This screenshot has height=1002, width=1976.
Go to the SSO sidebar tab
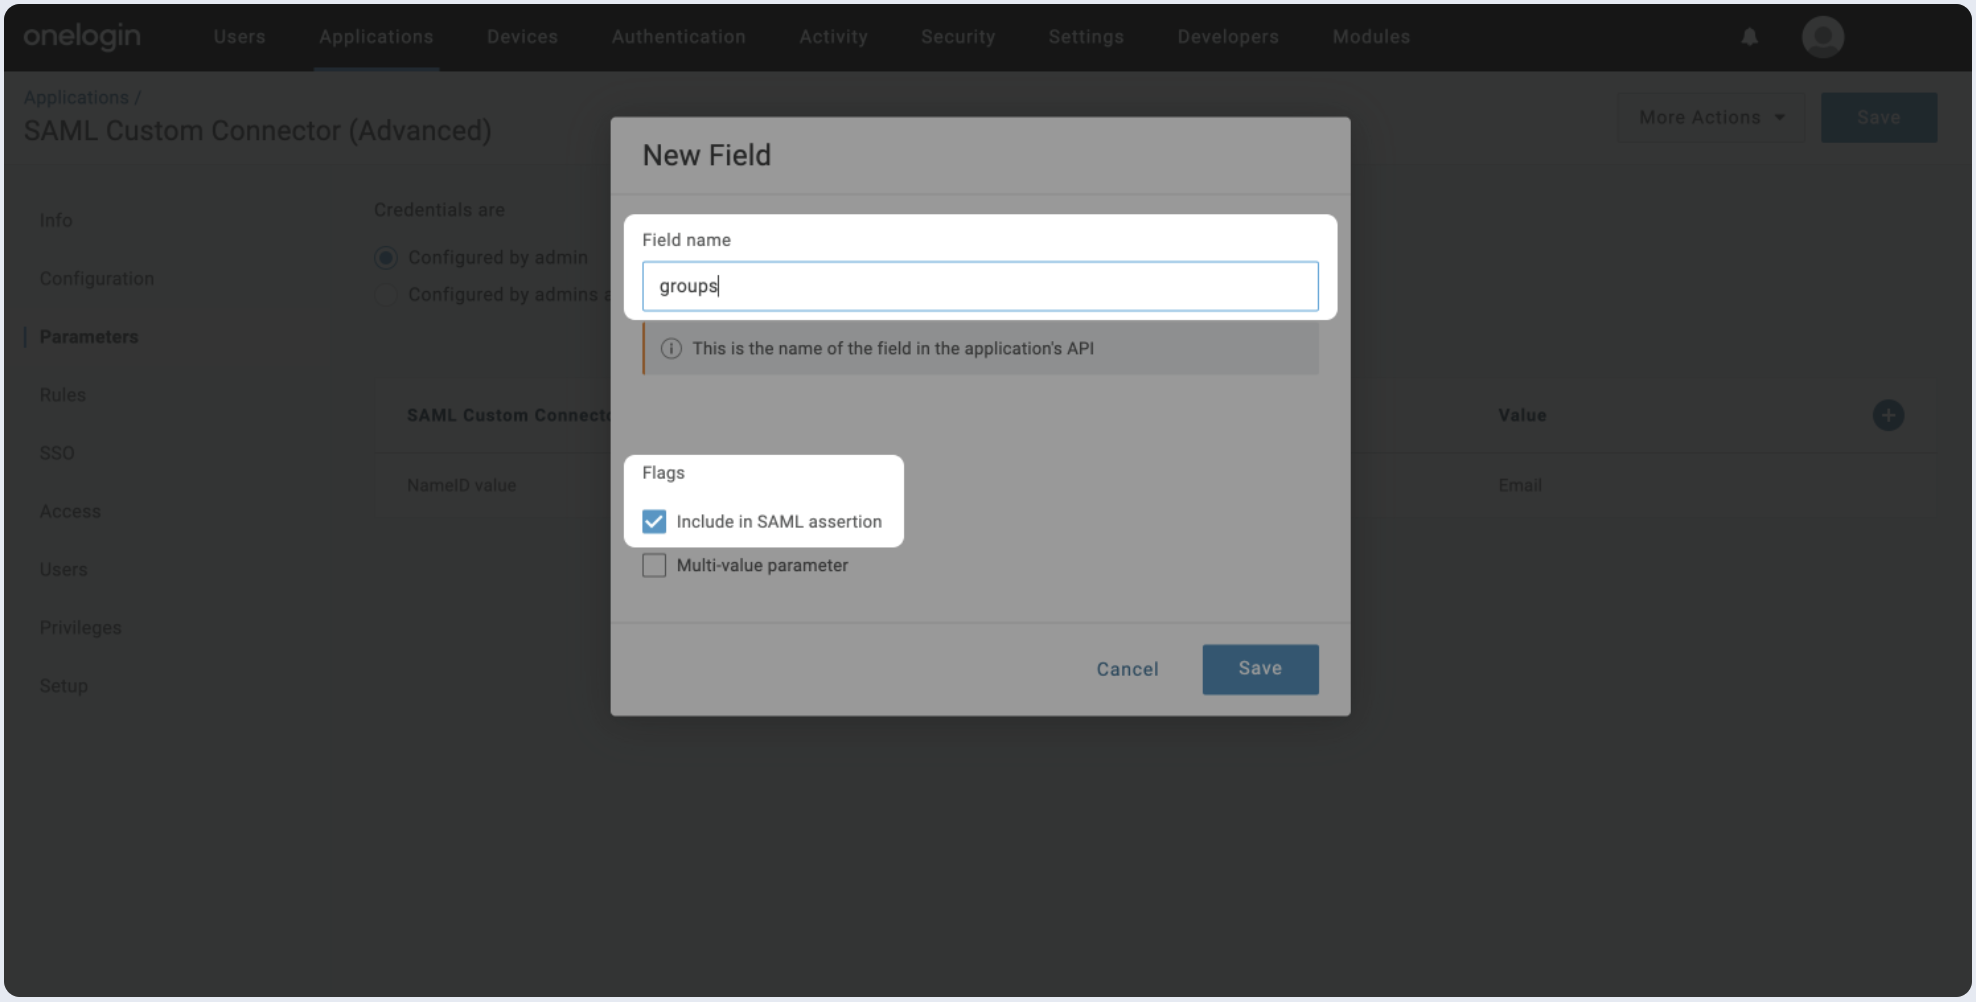(57, 453)
